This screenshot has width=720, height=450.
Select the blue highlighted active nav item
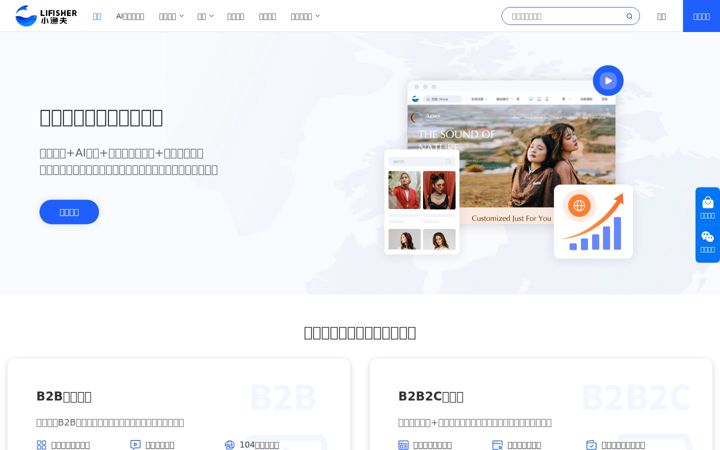point(97,16)
